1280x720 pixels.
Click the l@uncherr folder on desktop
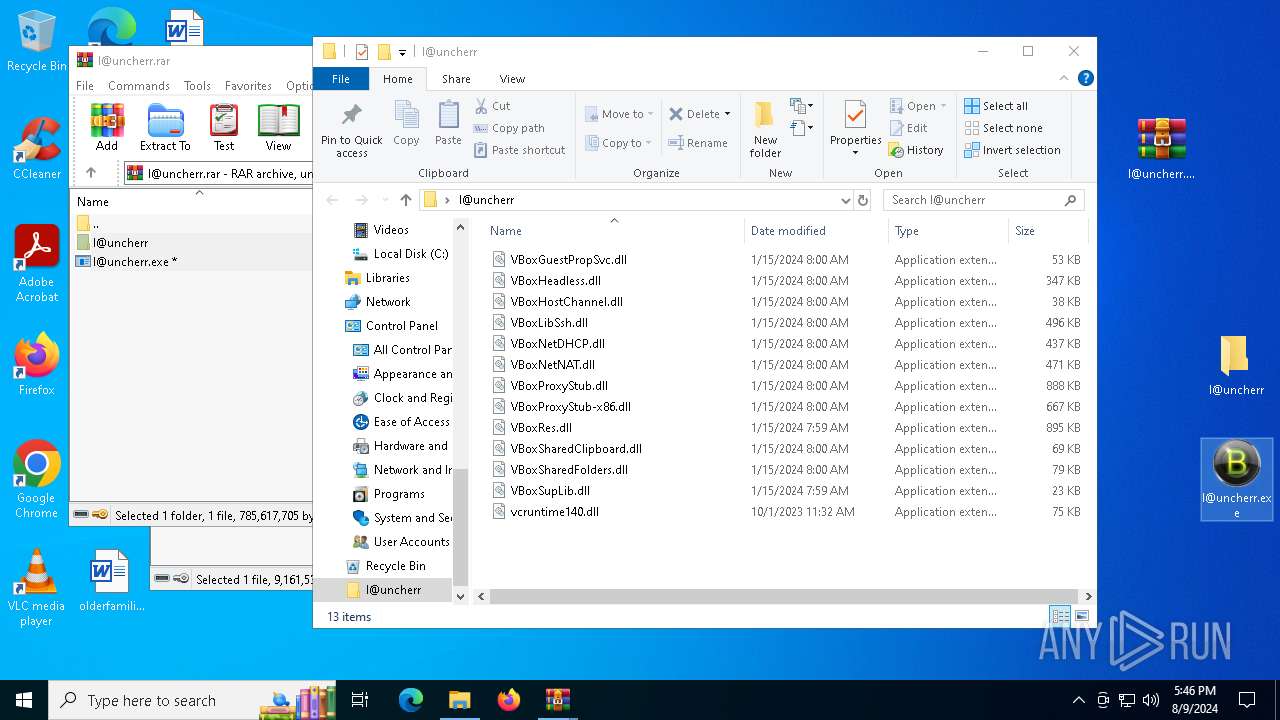pyautogui.click(x=1236, y=366)
